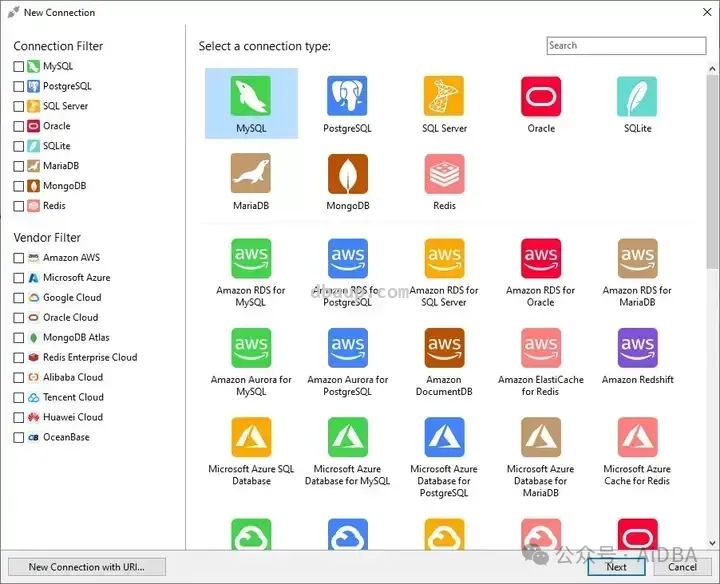
Task: Enable the Huawei Cloud vendor filter
Action: tap(18, 418)
